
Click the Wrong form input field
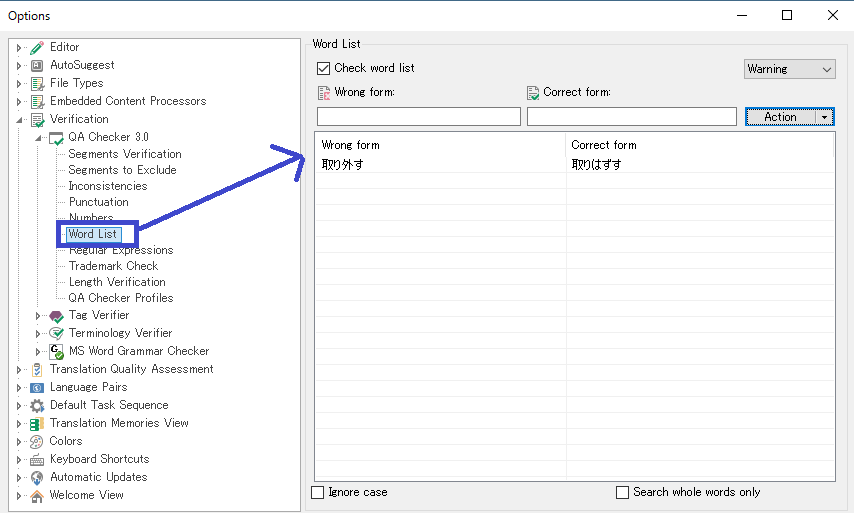pyautogui.click(x=418, y=117)
